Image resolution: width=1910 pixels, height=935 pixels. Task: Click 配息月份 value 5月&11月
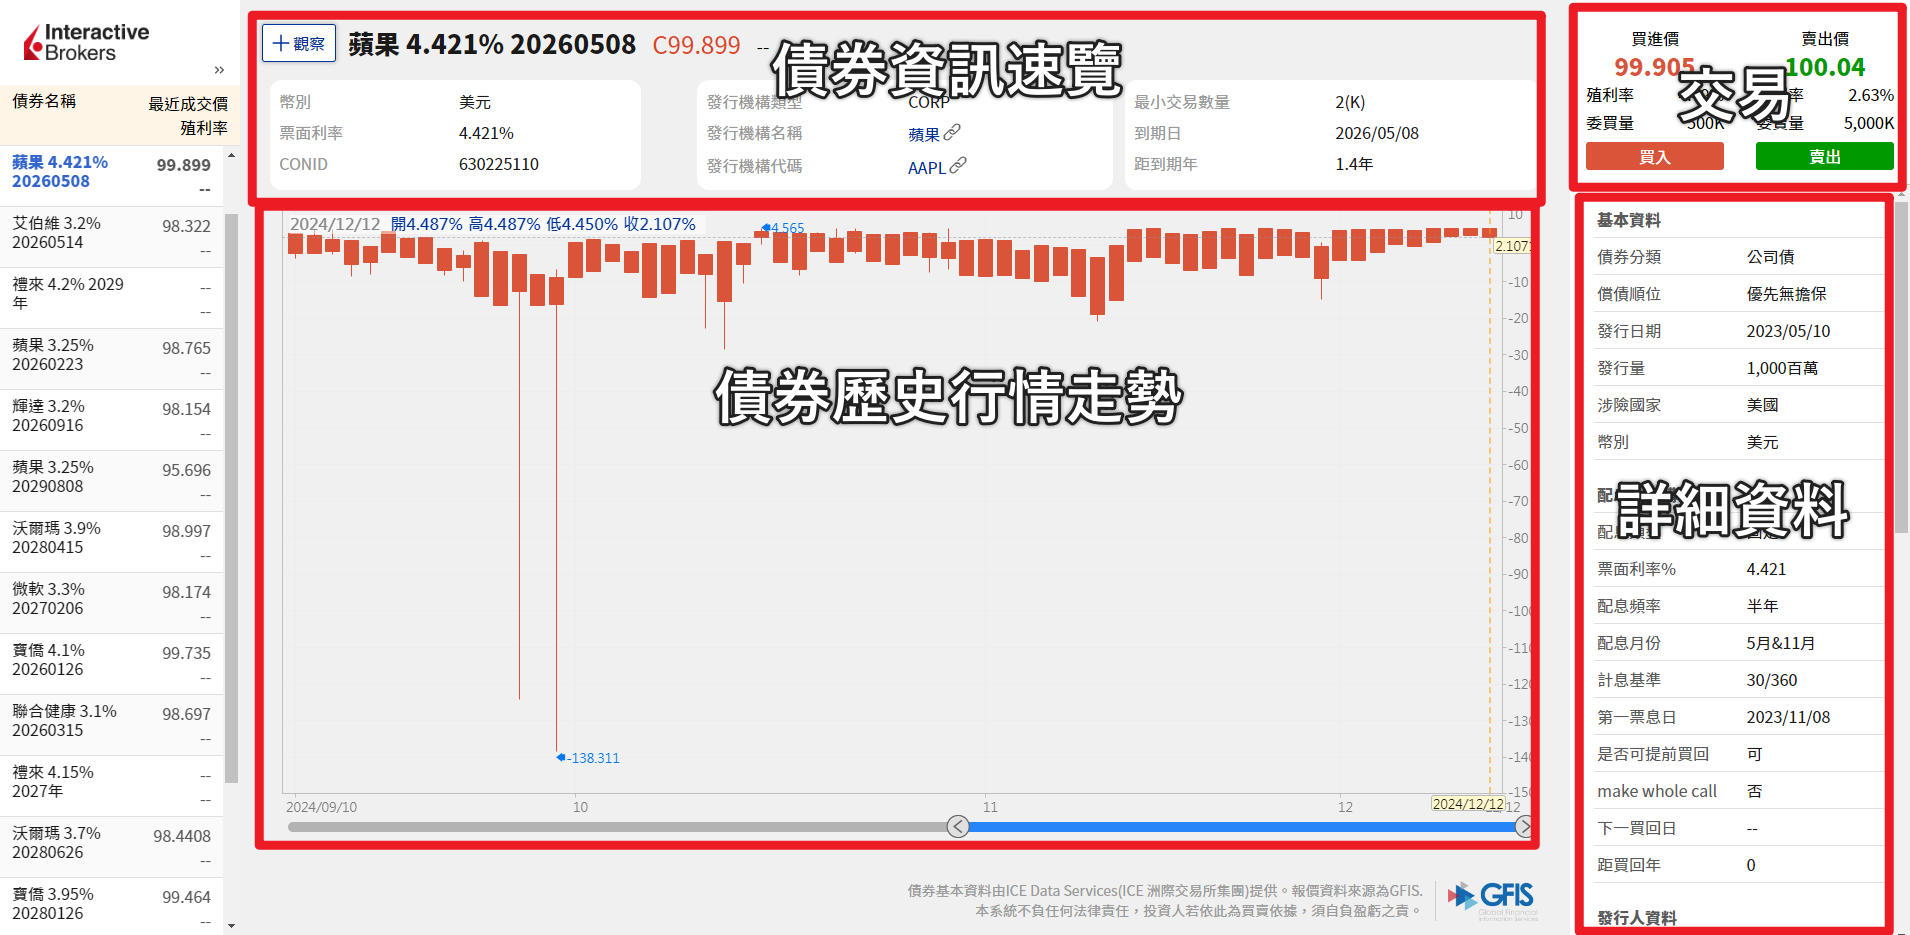tap(1781, 643)
